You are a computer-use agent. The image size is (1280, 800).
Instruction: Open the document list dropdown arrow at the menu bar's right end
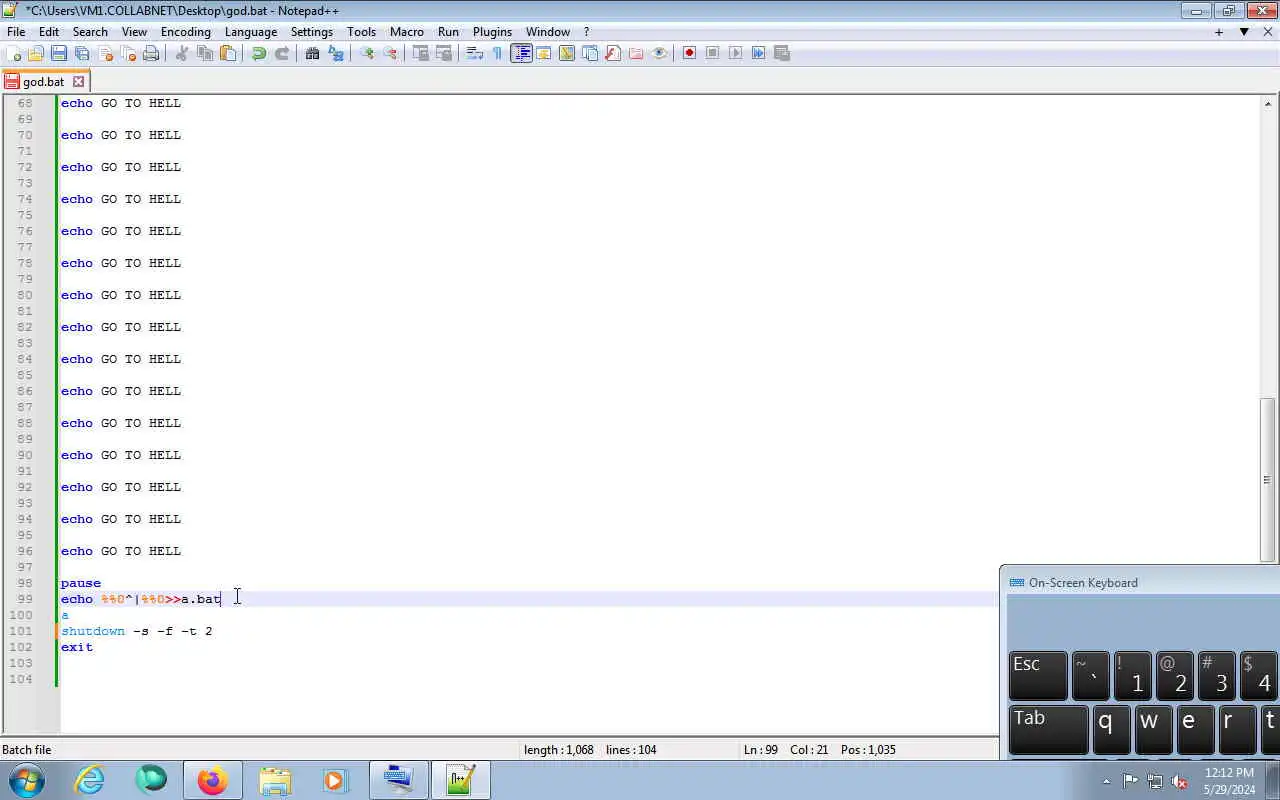coord(1244,32)
